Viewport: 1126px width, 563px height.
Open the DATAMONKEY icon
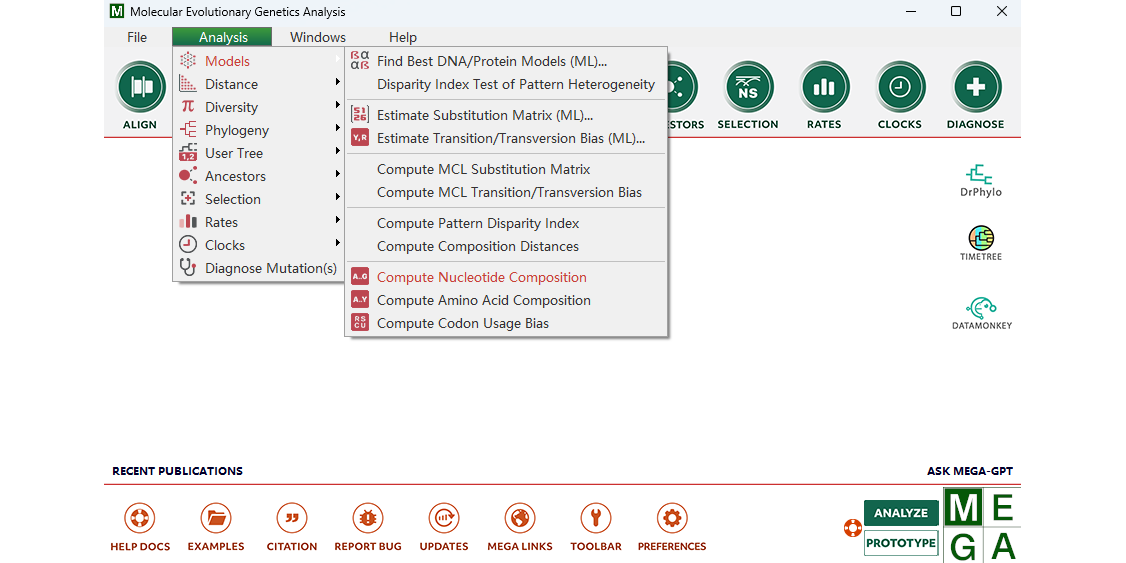pos(981,308)
